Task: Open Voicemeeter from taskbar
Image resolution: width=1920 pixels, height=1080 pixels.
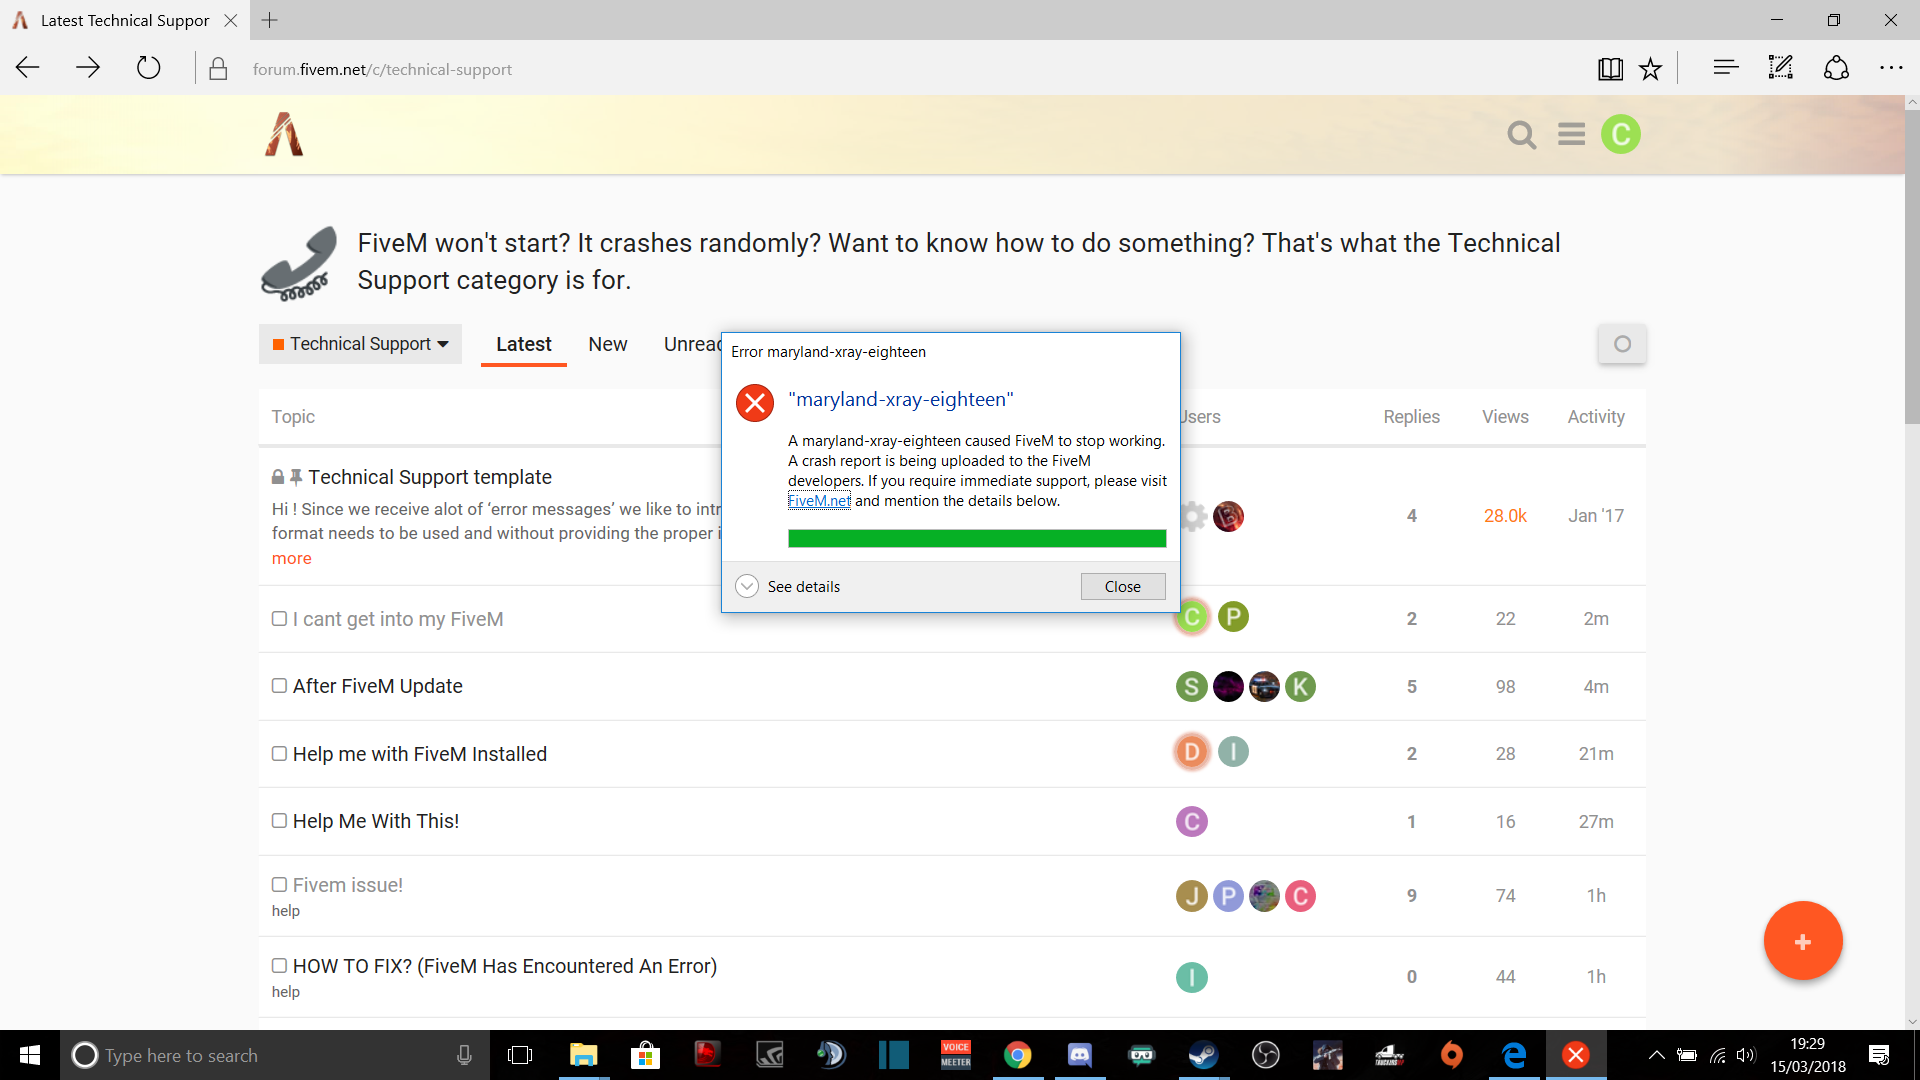Action: coord(956,1055)
